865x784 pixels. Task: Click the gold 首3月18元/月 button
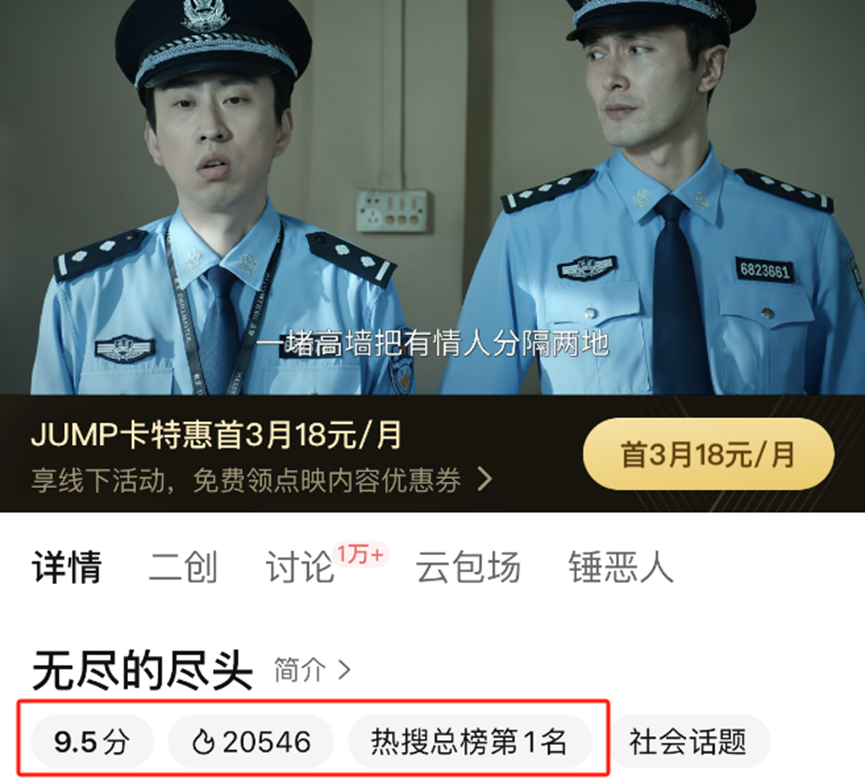tap(708, 454)
